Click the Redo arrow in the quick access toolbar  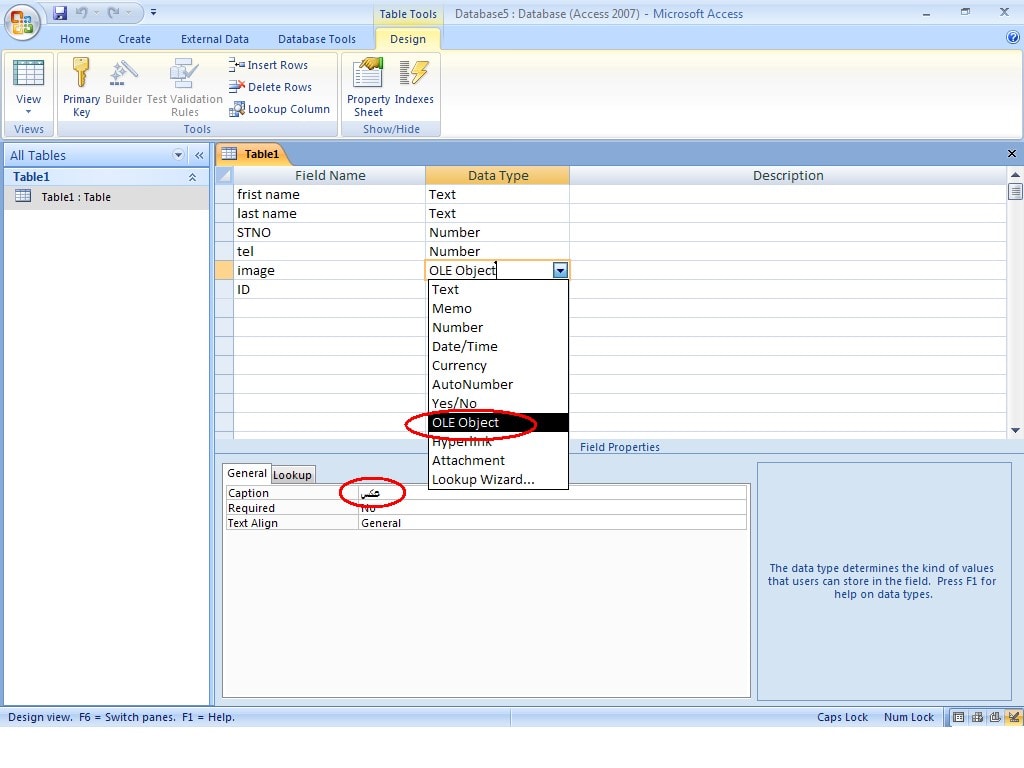click(114, 12)
